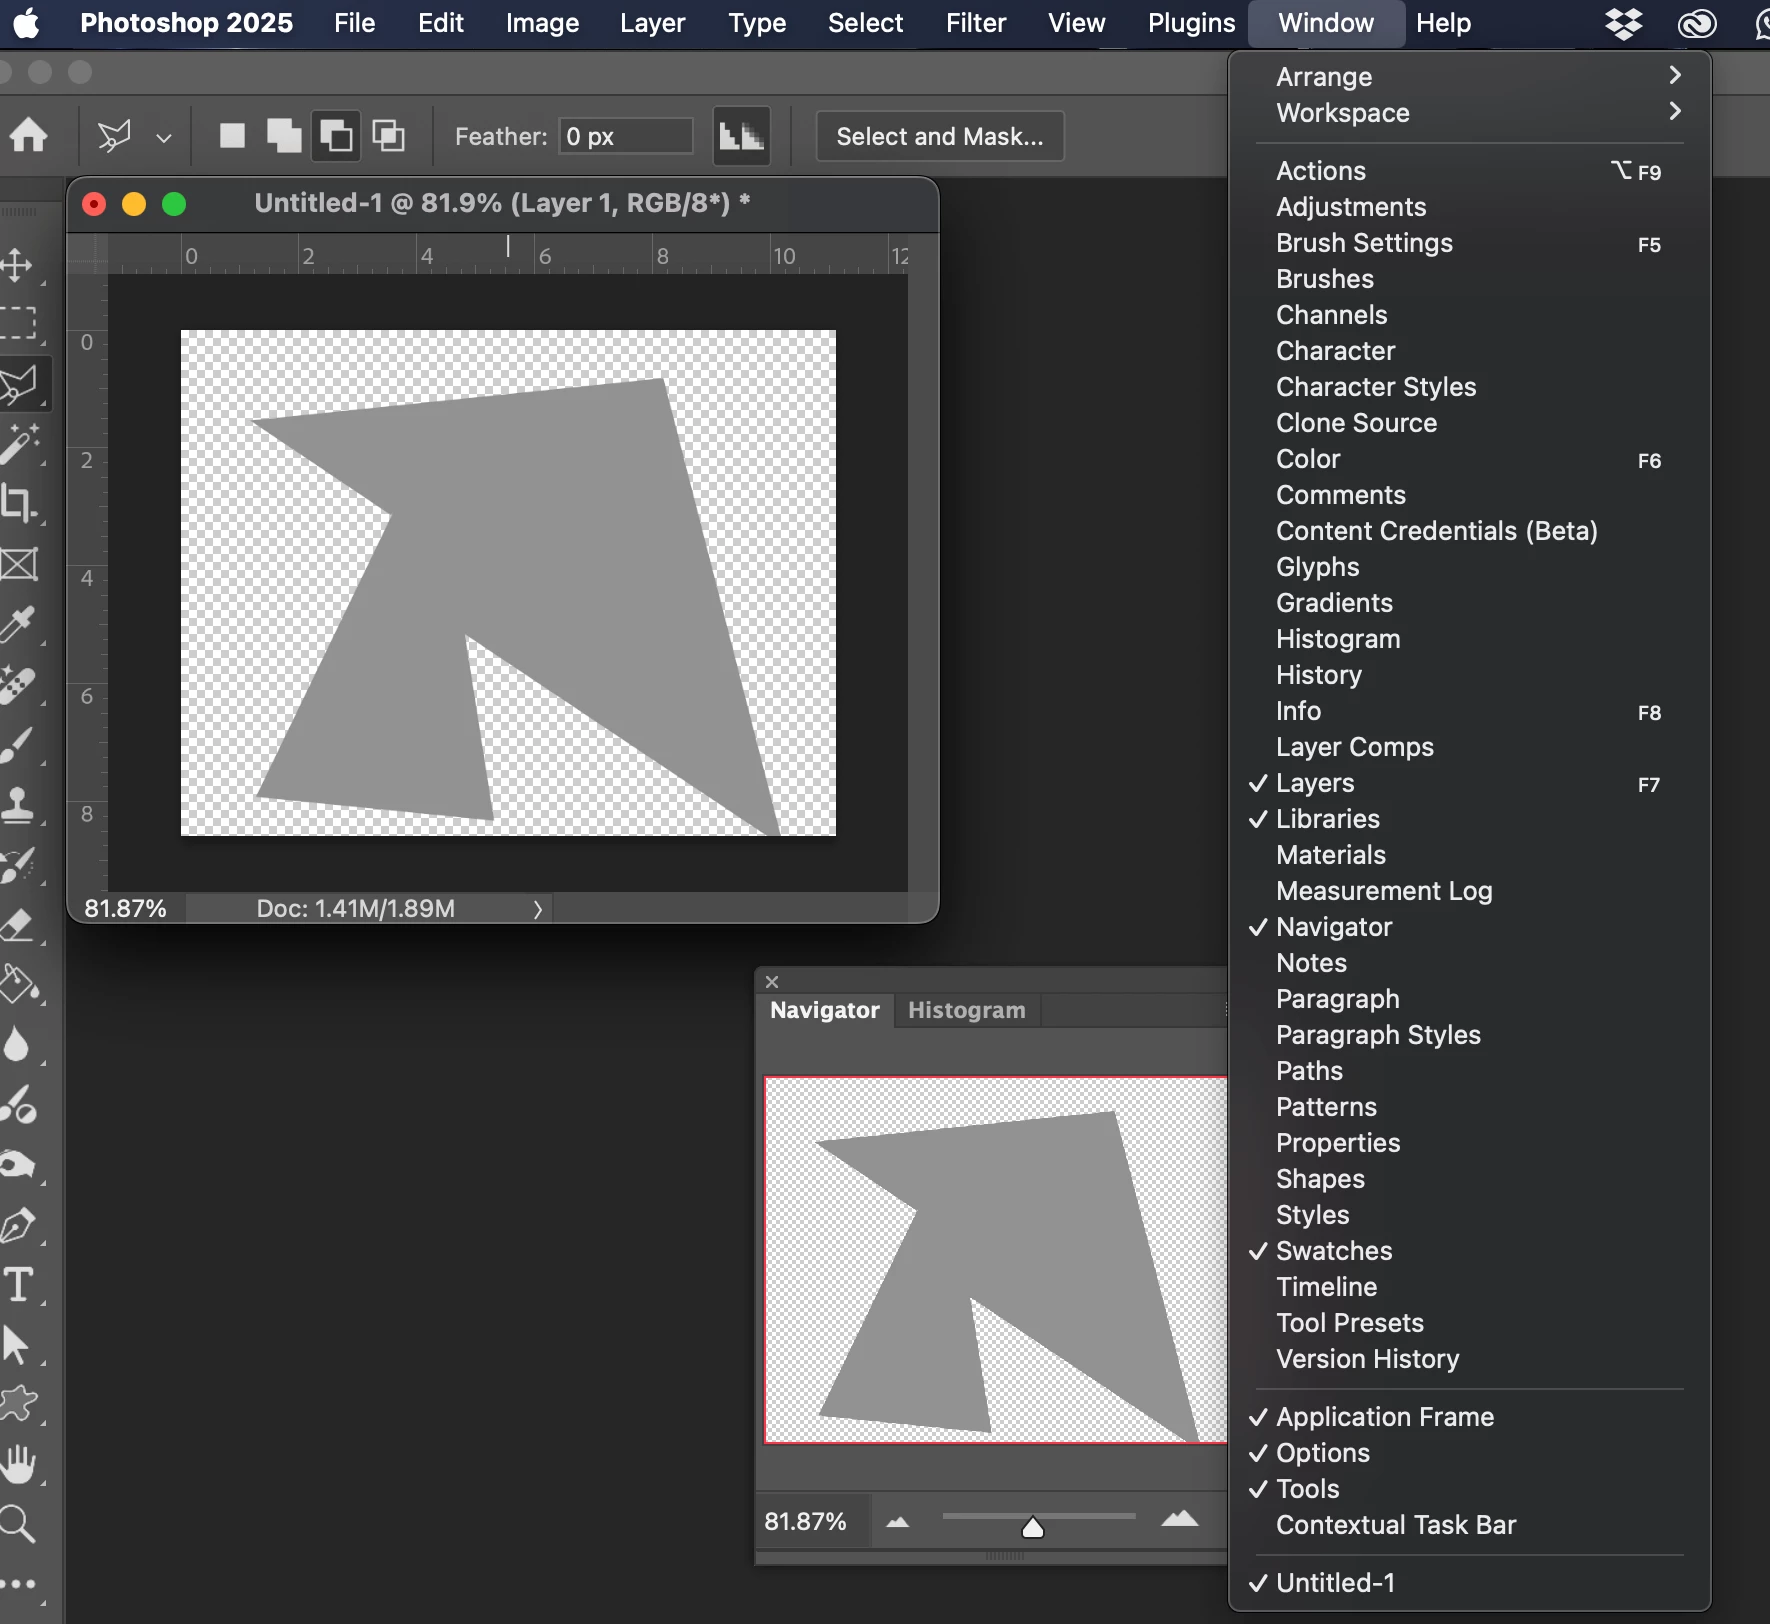1770x1624 pixels.
Task: Click the Navigator zoom slider handle
Action: coord(1033,1527)
